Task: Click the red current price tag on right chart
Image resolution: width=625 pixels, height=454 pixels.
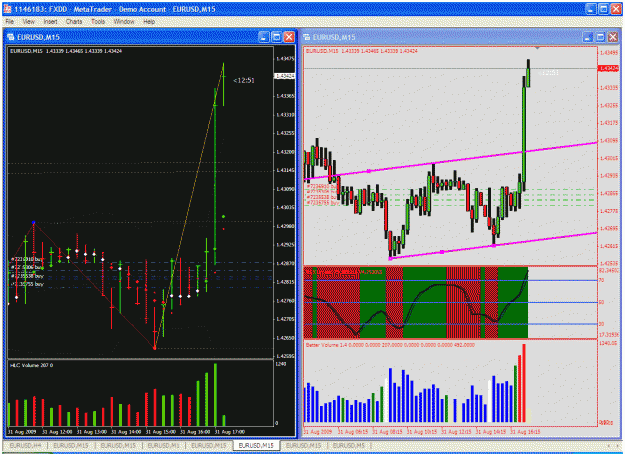Action: [608, 69]
